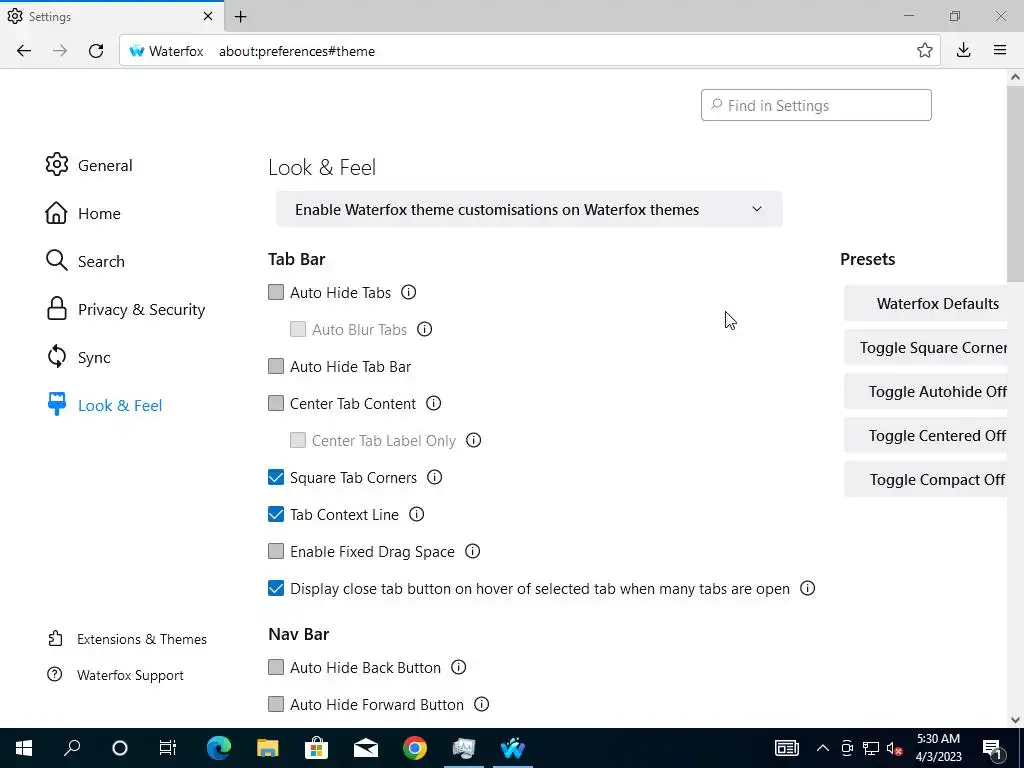Expand the Waterfox theme customisations dropdown
The height and width of the screenshot is (768, 1024).
[x=529, y=209]
